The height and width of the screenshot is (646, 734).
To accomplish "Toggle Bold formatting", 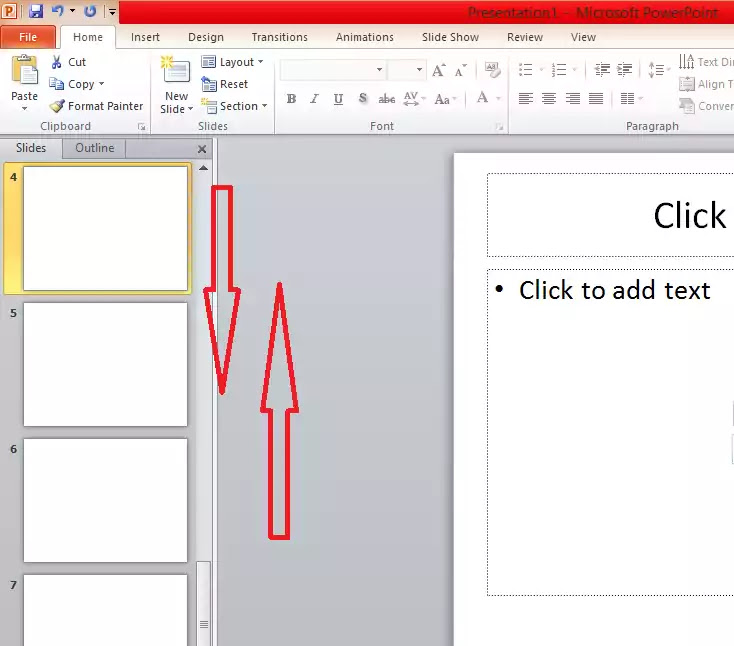I will click(x=291, y=98).
